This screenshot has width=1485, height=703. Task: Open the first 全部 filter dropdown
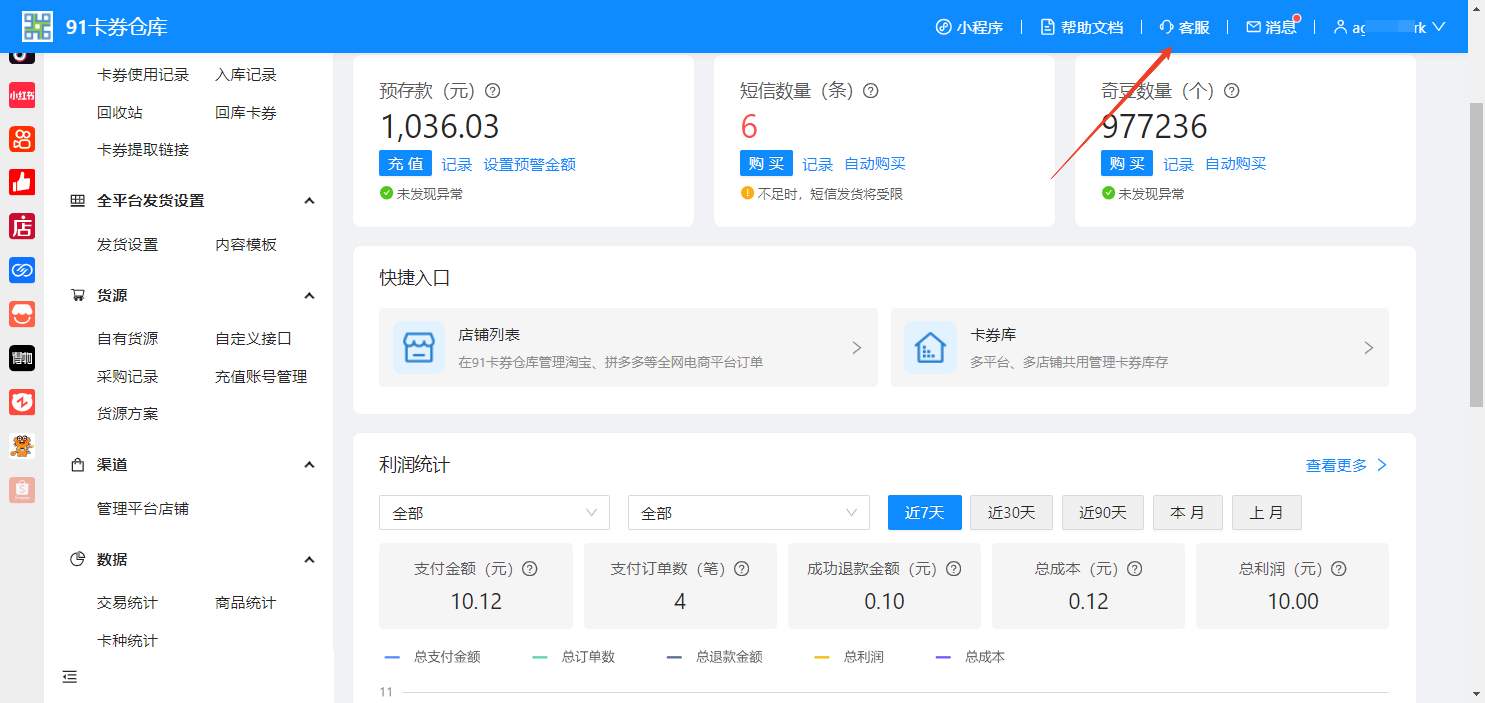point(494,512)
